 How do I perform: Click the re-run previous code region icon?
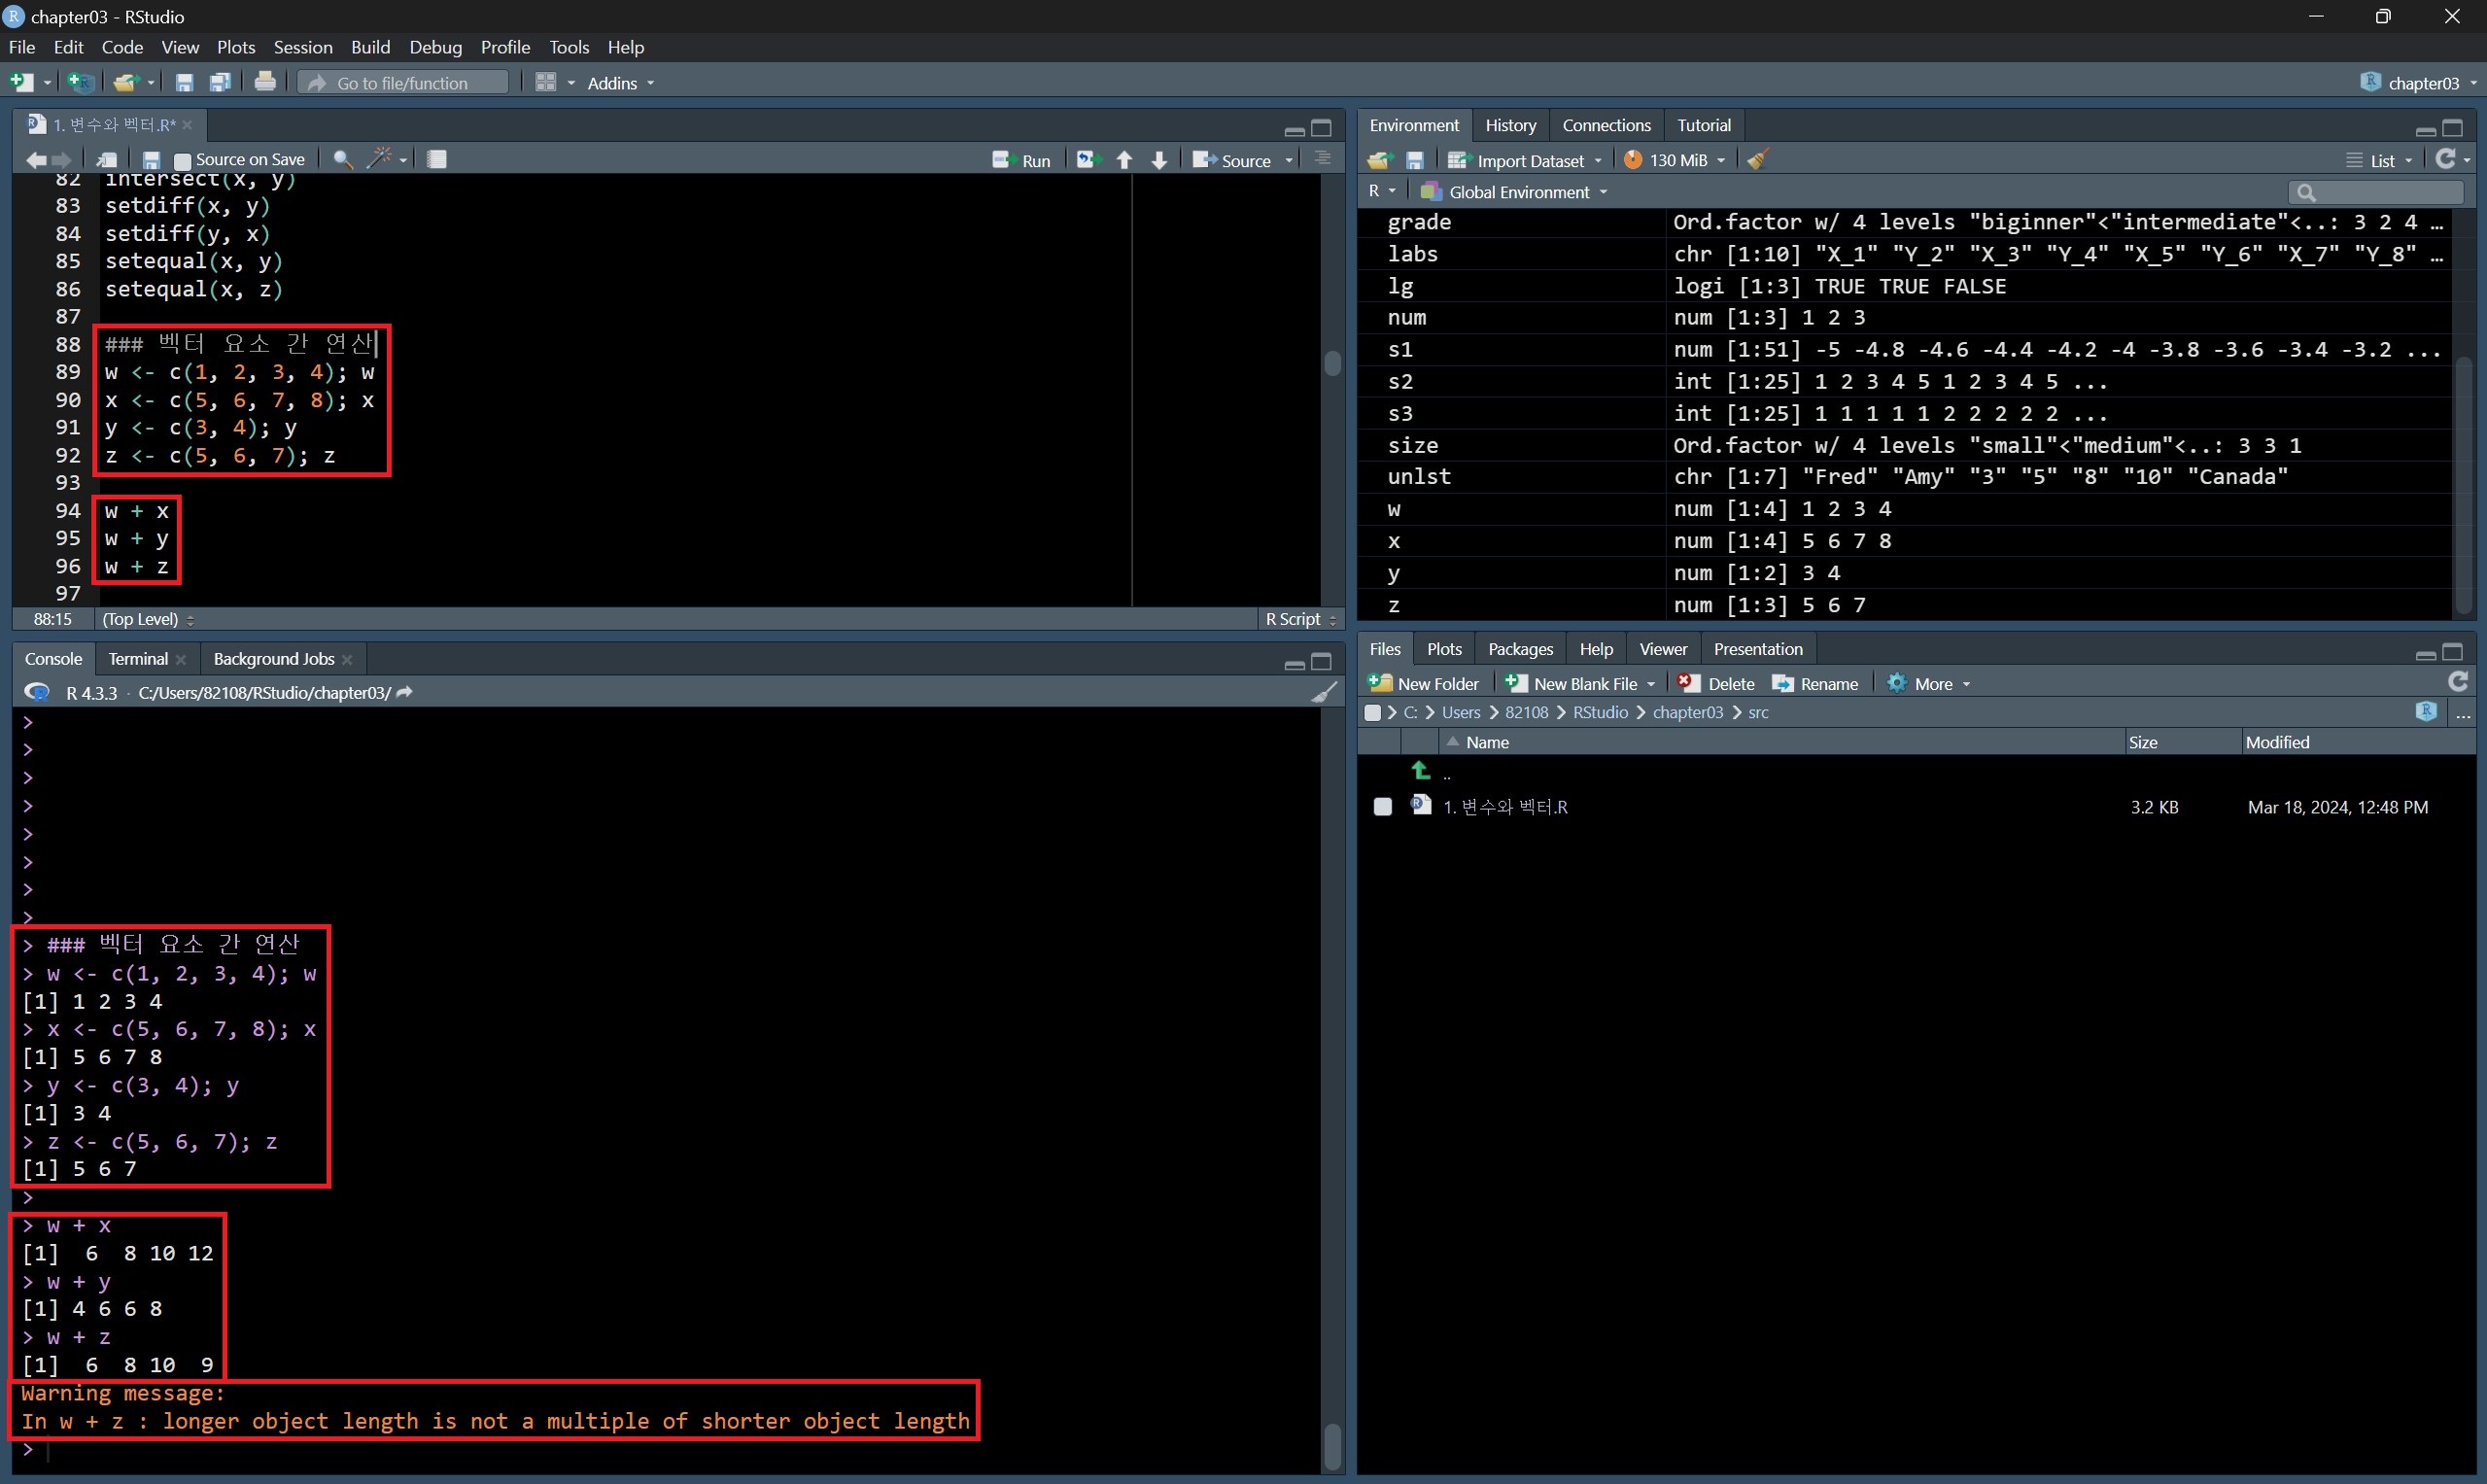(1087, 160)
